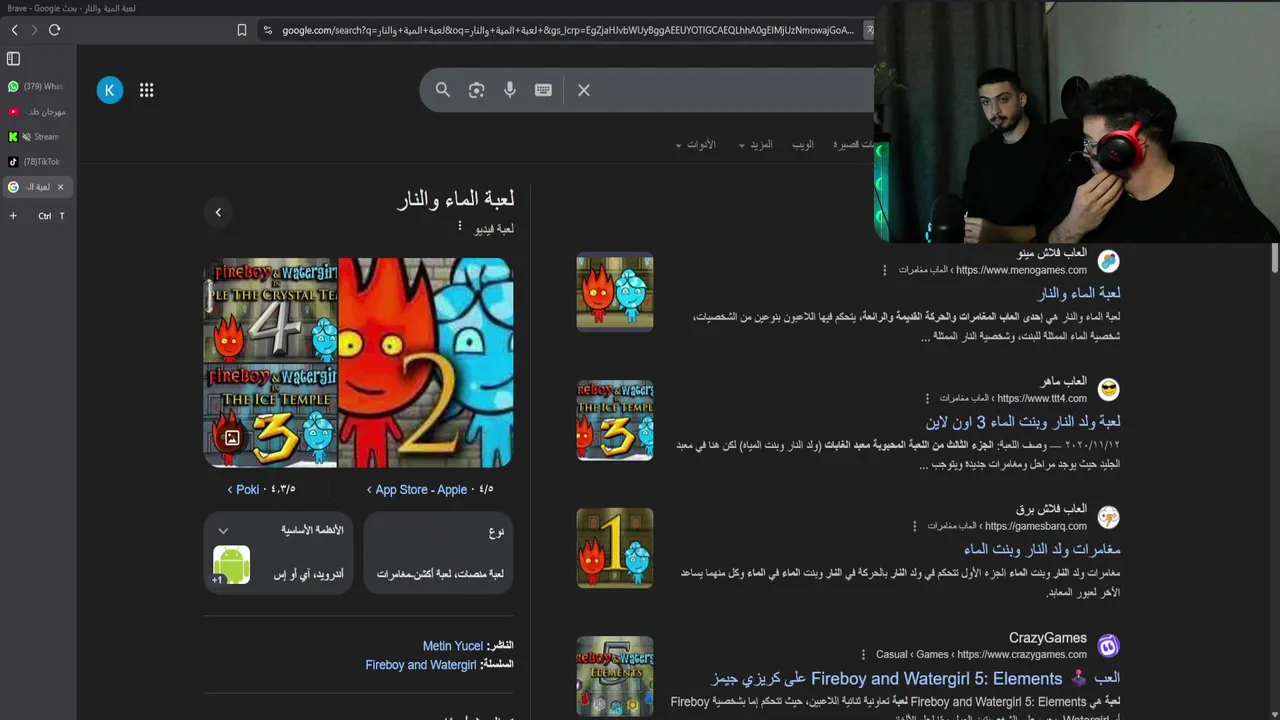
Task: Open the Google account K avatar
Action: tap(110, 90)
